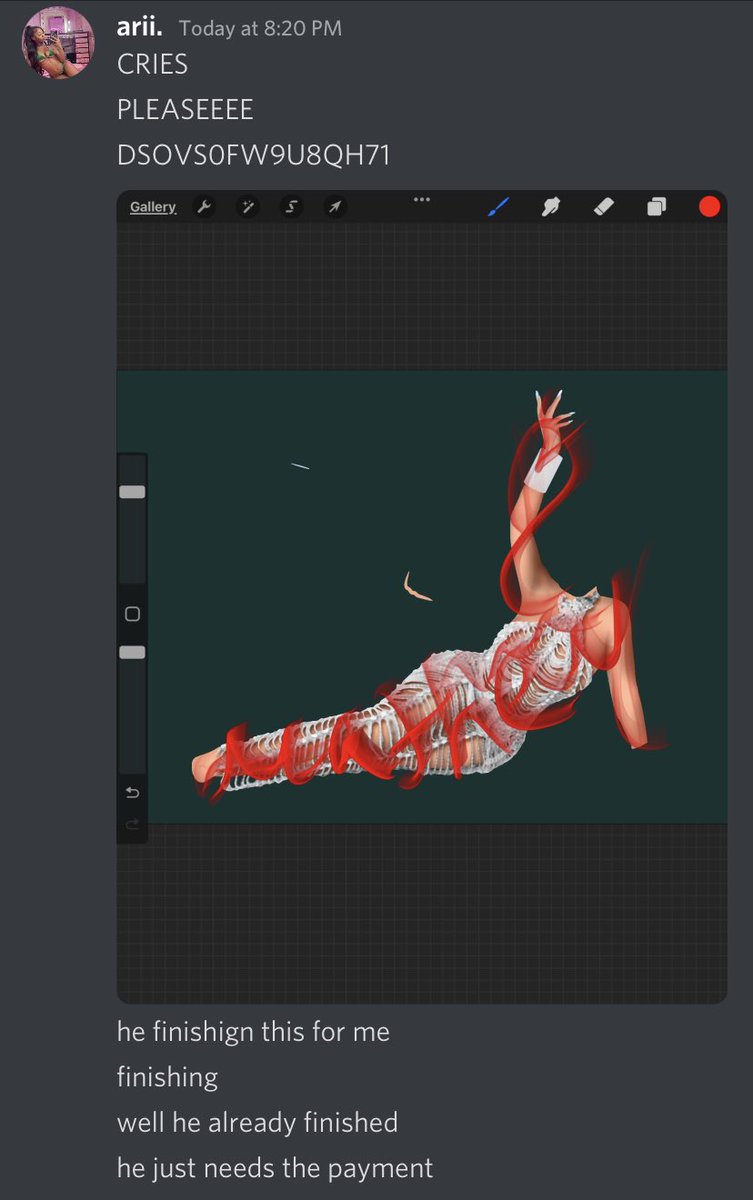Tap the three-dot options at top
Image resolution: width=753 pixels, height=1200 pixels.
pos(422,199)
